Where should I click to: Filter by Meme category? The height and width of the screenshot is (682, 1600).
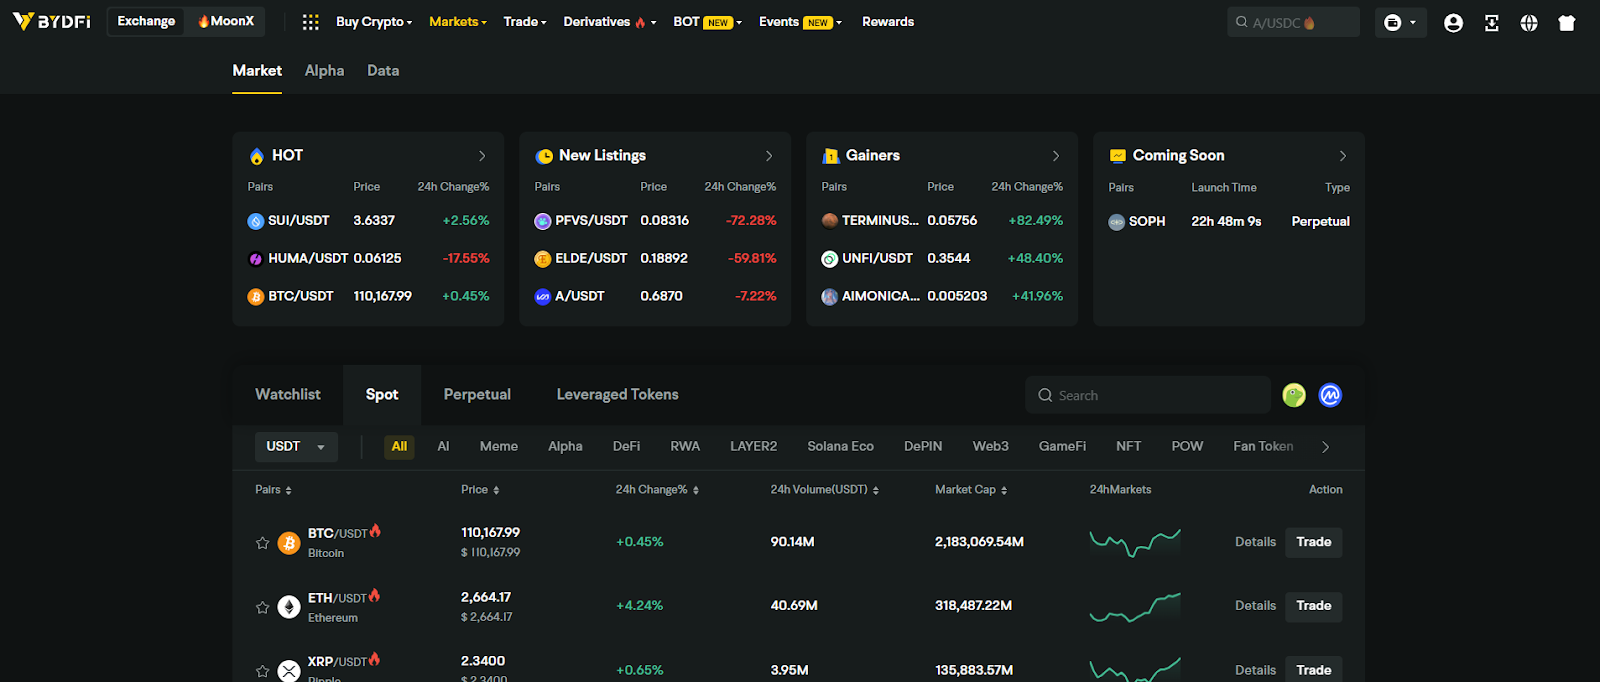pos(499,447)
